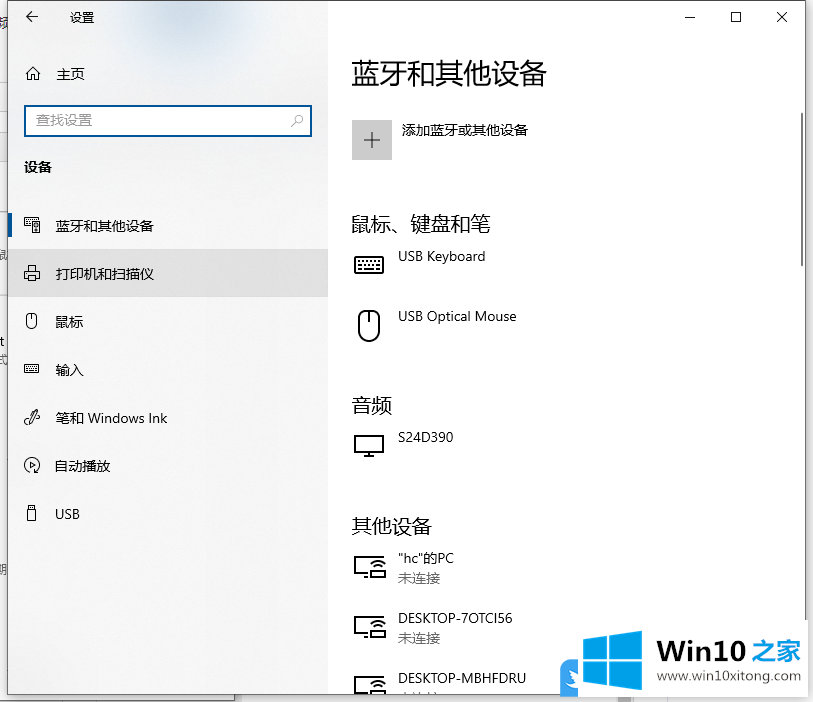
Task: Click the pen icon for Windows Ink
Action: 32,417
